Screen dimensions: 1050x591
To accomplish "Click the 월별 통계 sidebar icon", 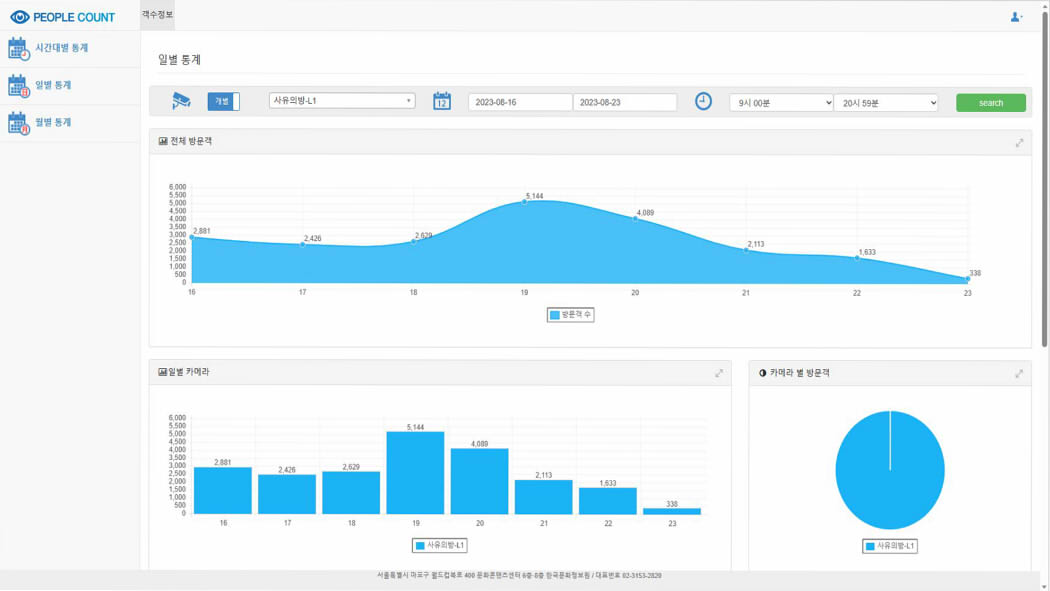I will (18, 122).
